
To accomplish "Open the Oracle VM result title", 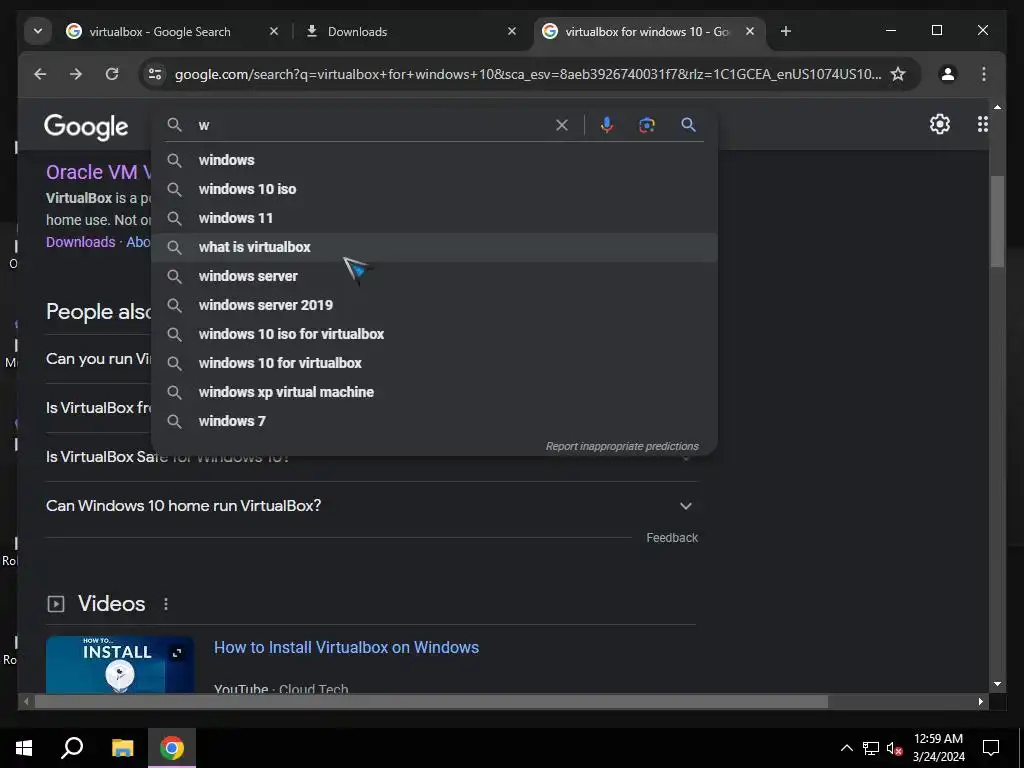I will pyautogui.click(x=98, y=172).
